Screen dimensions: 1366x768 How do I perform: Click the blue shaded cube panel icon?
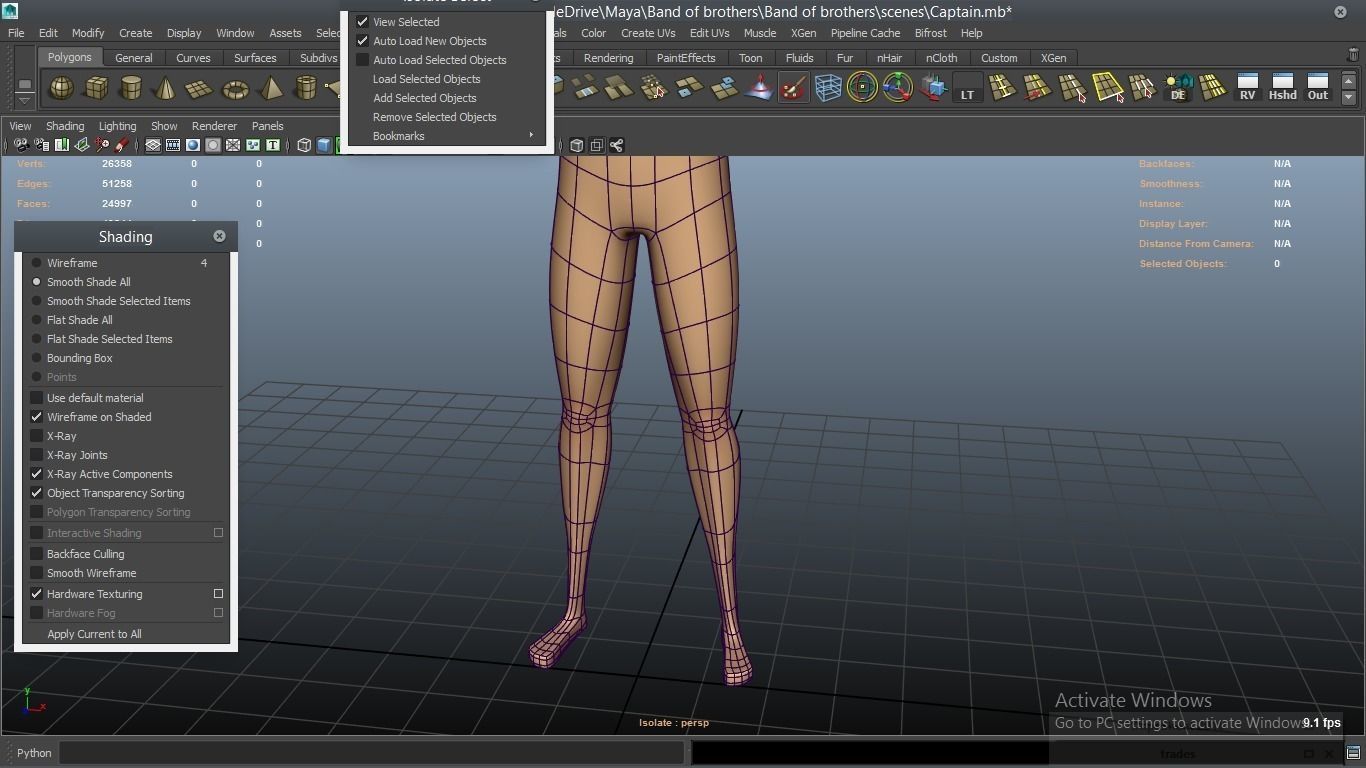point(324,145)
